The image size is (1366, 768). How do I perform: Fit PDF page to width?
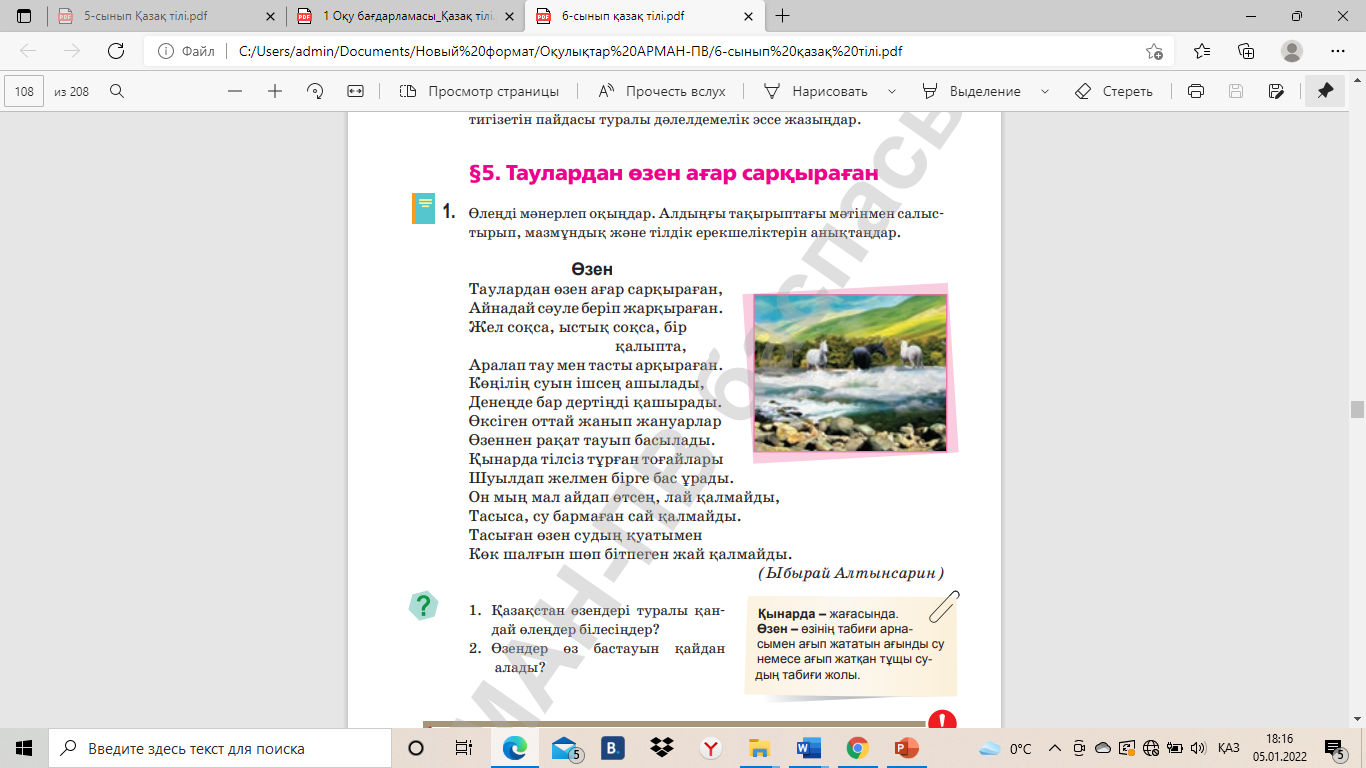coord(355,91)
